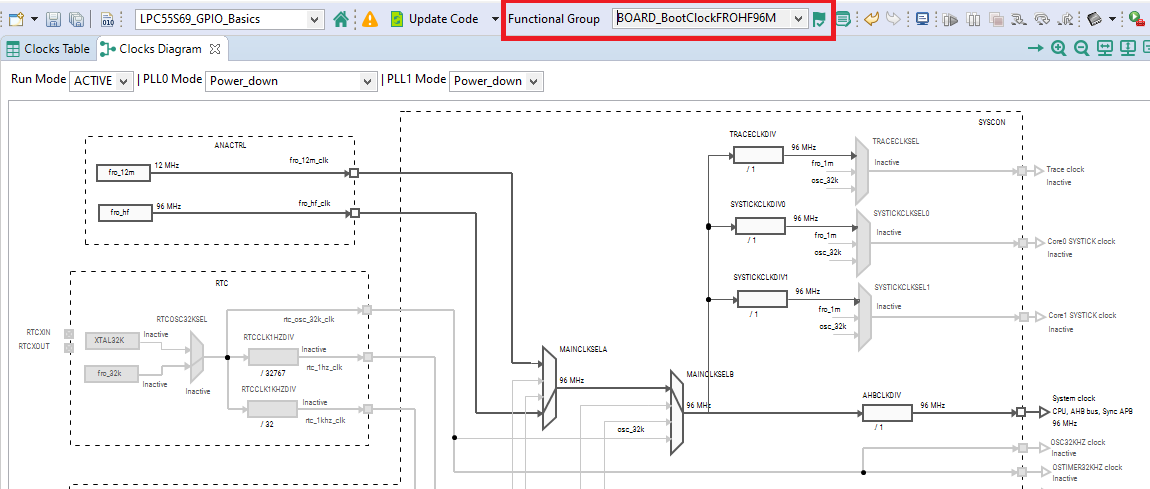Screen dimensions: 1150x489
Task: Select the MAINCLKSELA multiplexer in diagram
Action: click(548, 388)
